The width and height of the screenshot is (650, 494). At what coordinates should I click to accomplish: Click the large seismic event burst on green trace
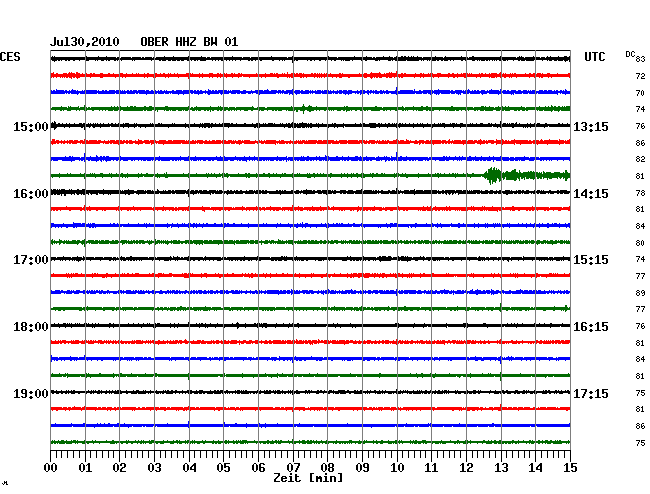(x=526, y=175)
